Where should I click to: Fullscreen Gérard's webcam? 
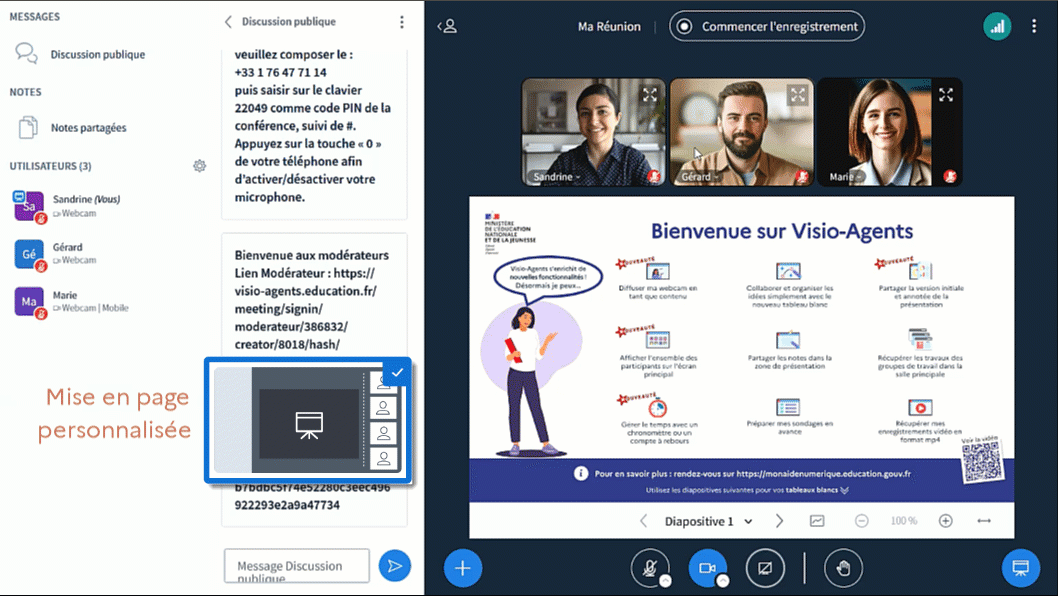click(x=798, y=95)
